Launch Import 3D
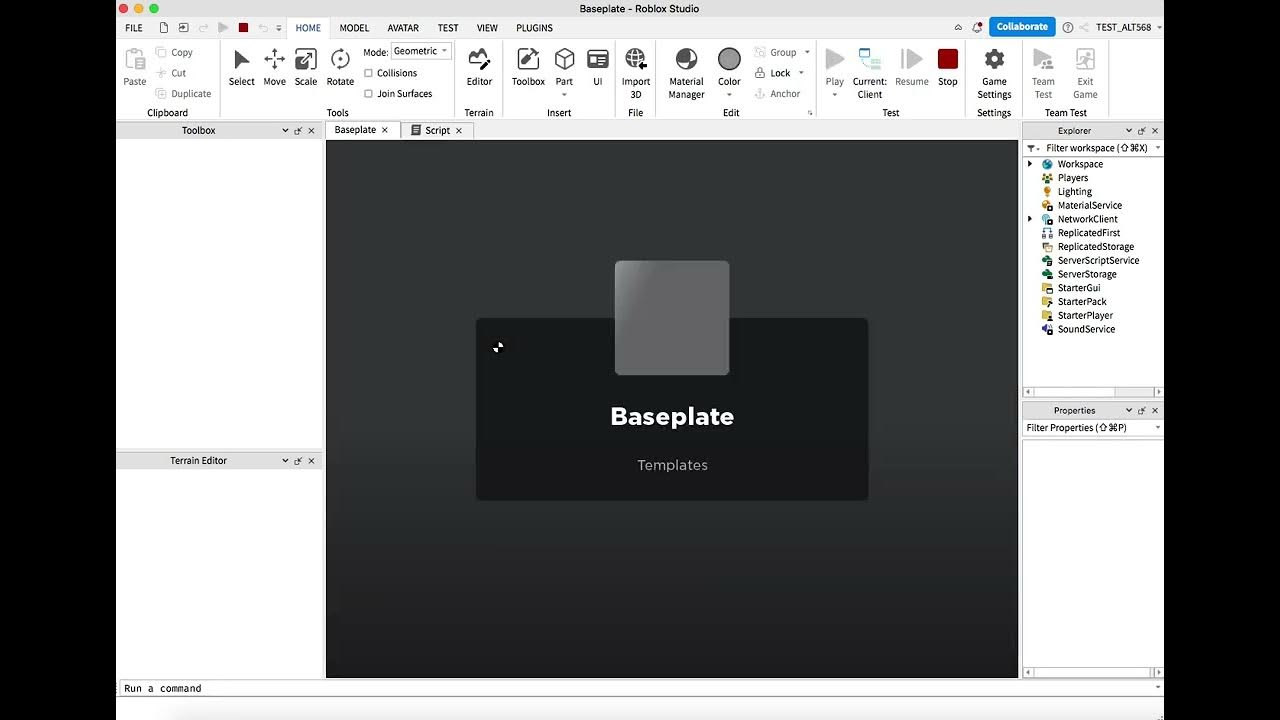This screenshot has height=720, width=1280. [x=636, y=74]
